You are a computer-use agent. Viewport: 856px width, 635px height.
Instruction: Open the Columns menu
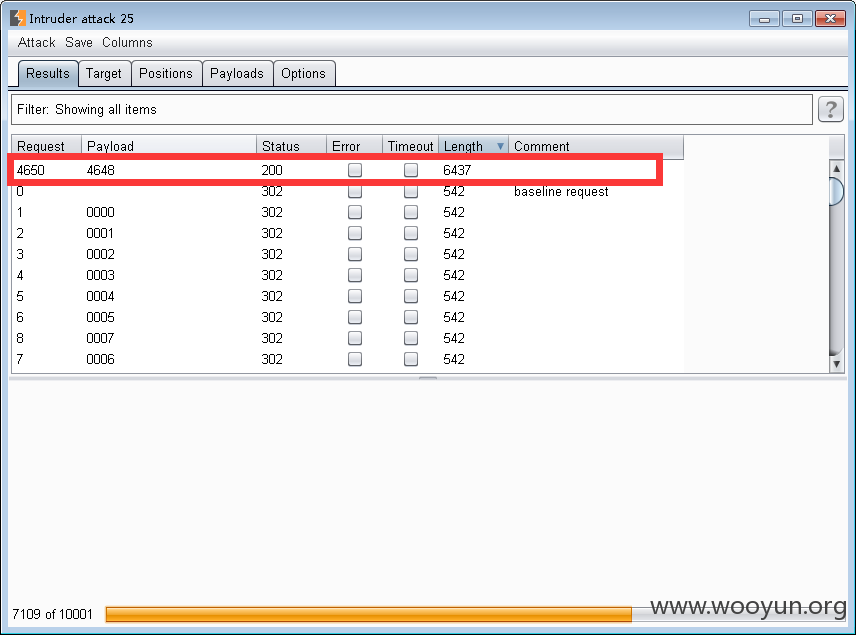pos(127,42)
